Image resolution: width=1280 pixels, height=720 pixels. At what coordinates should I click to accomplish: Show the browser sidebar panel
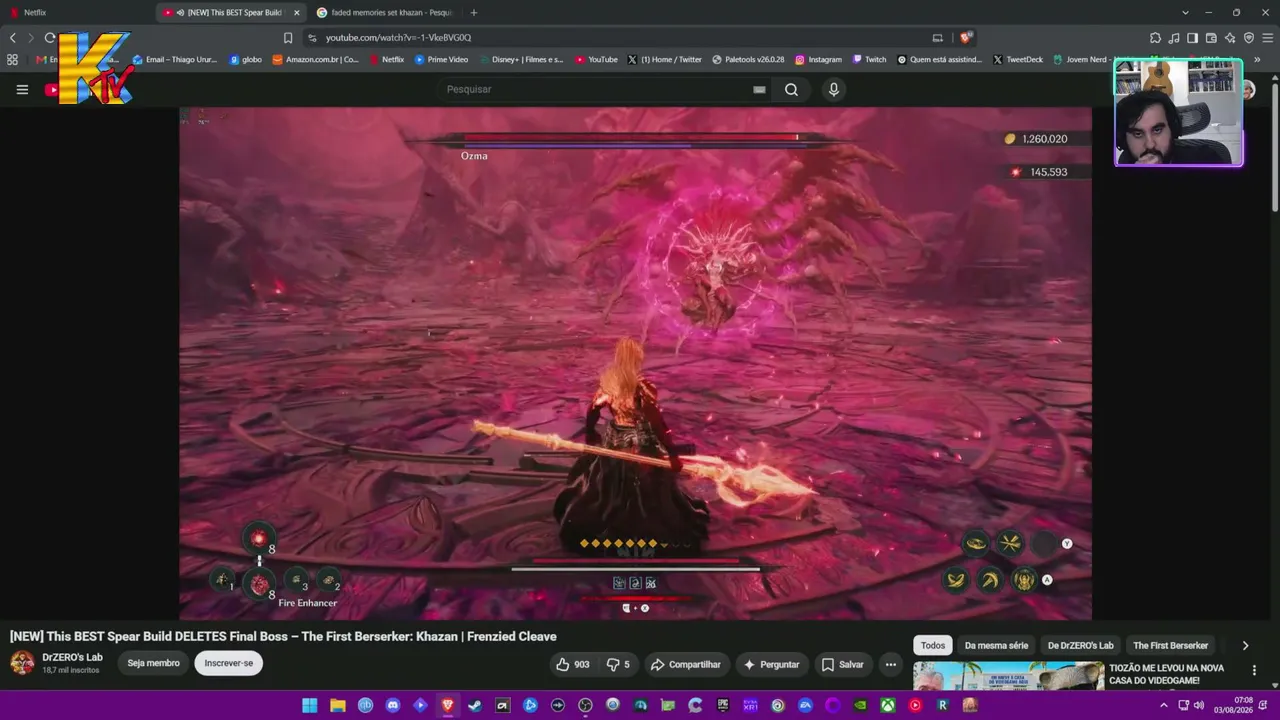pos(1192,38)
